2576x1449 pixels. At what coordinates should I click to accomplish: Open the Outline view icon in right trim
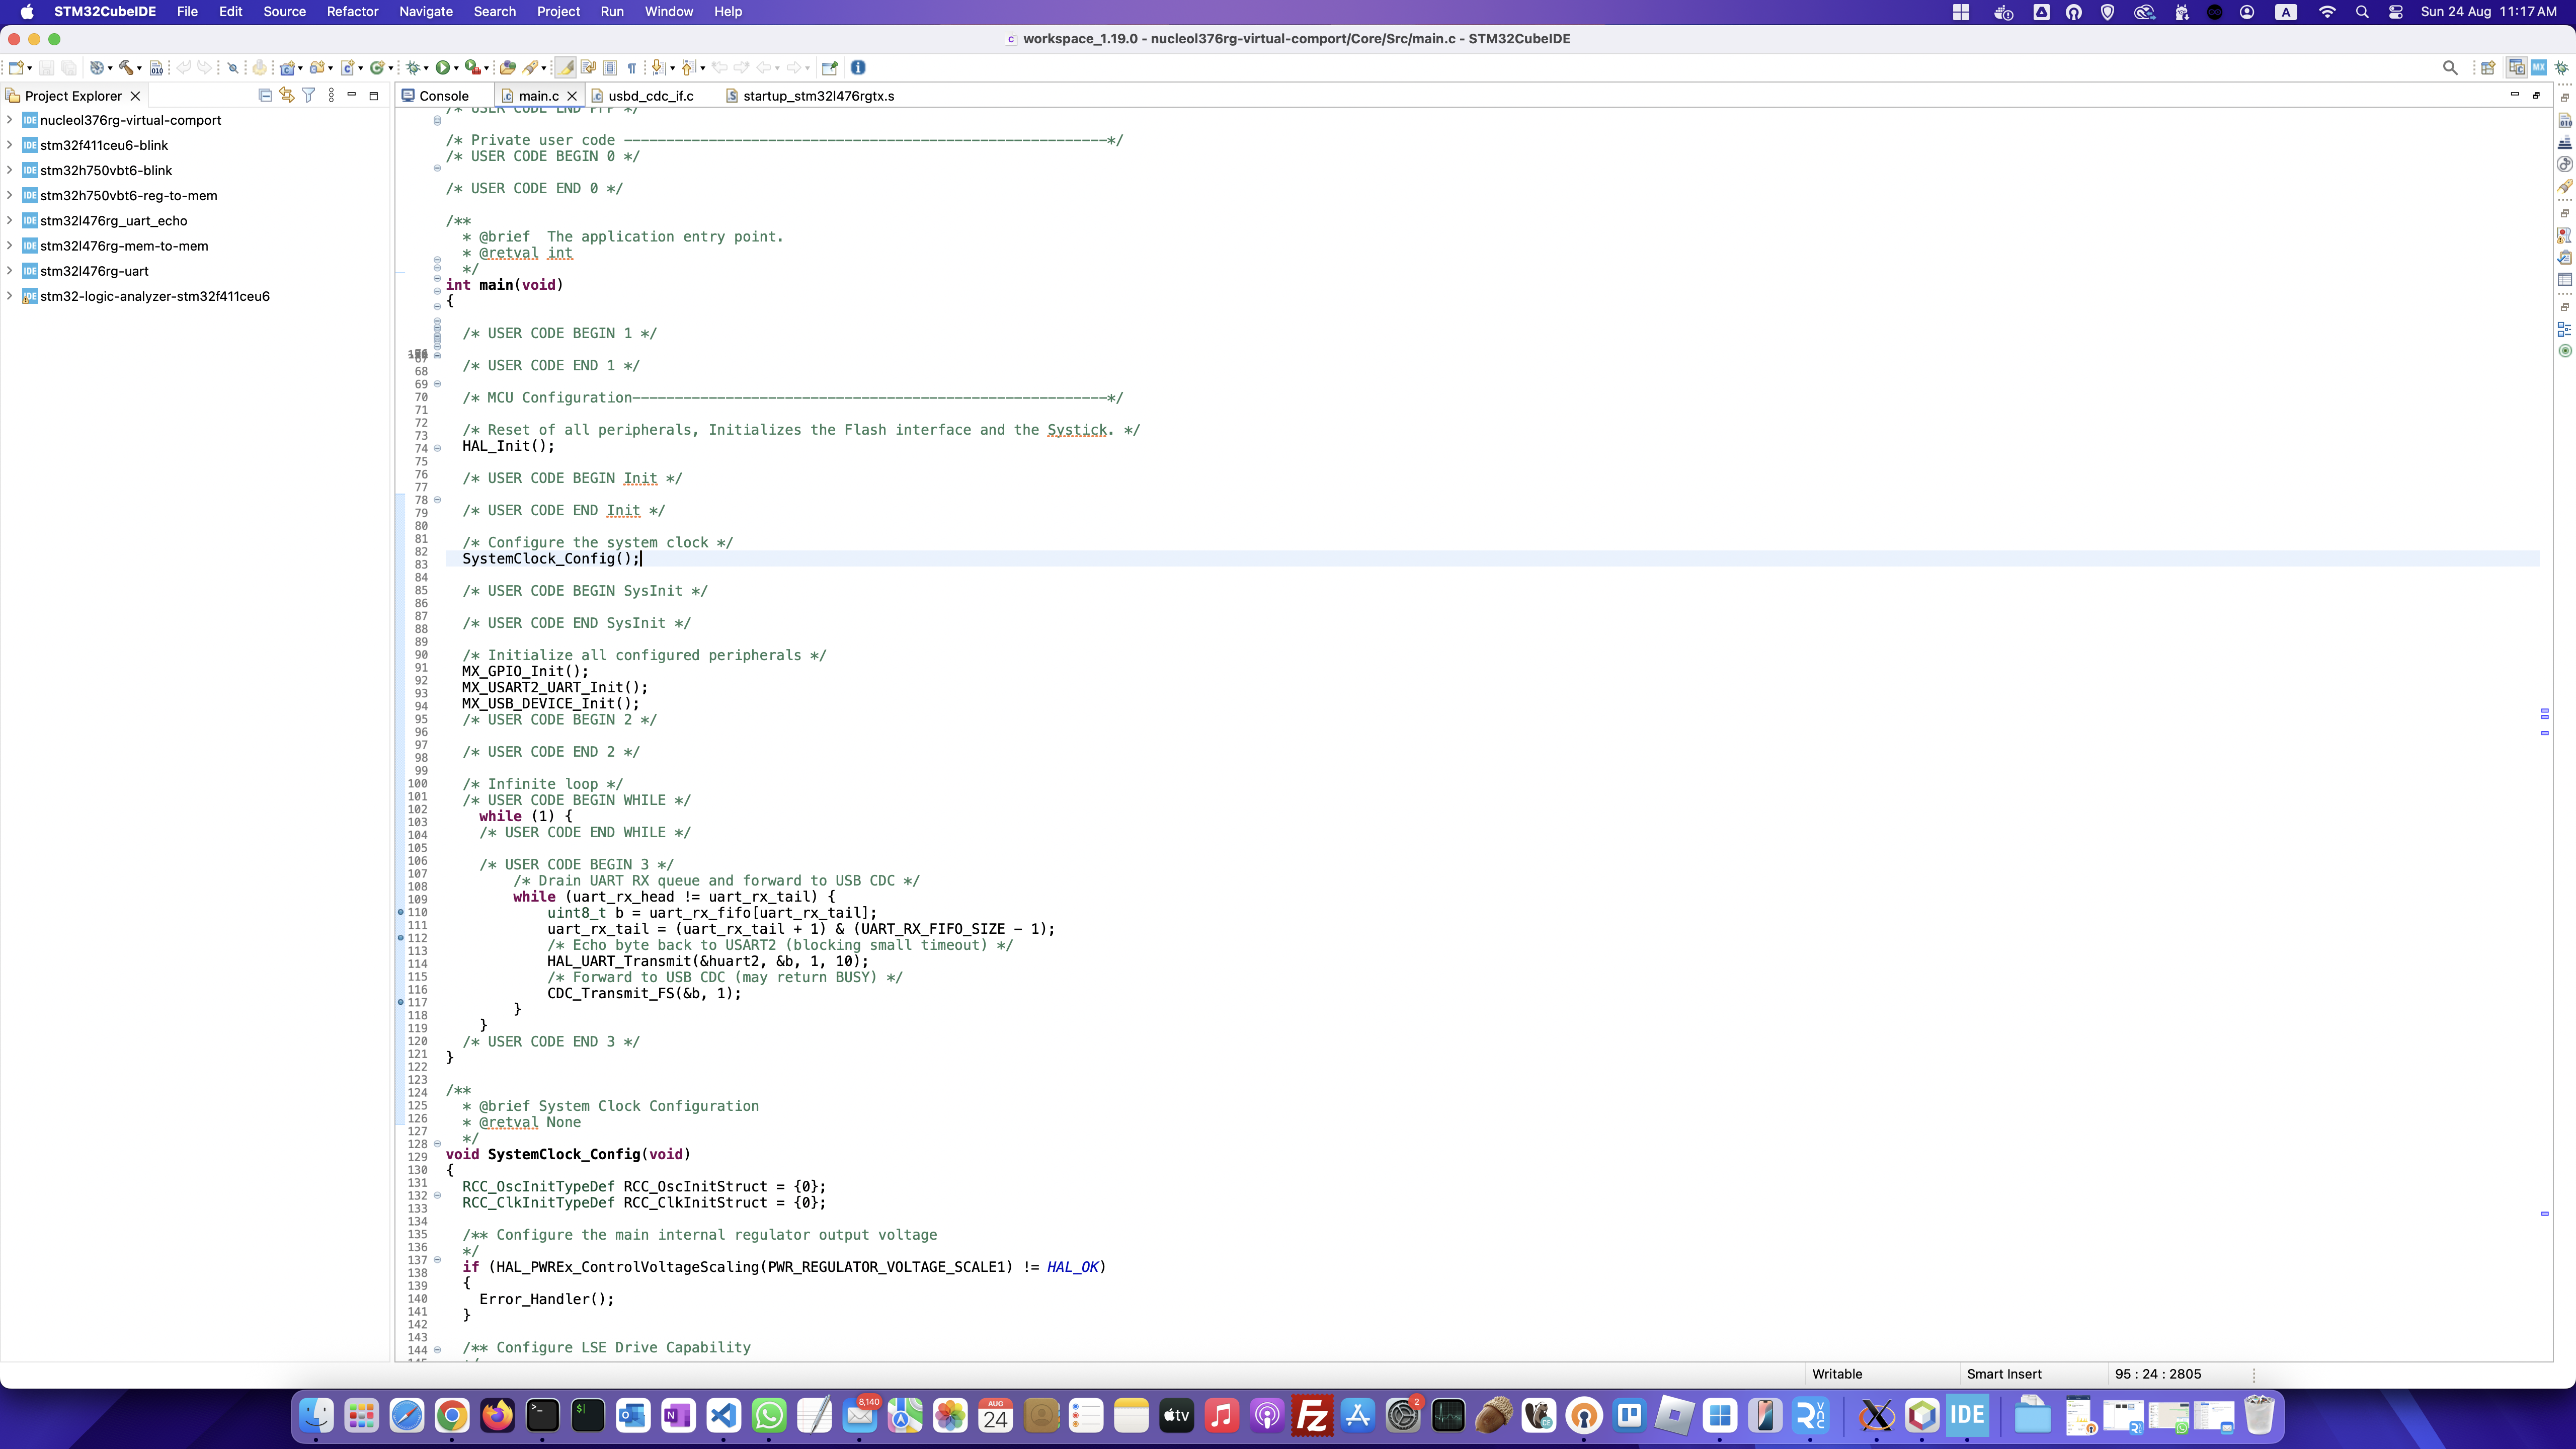pyautogui.click(x=2565, y=329)
